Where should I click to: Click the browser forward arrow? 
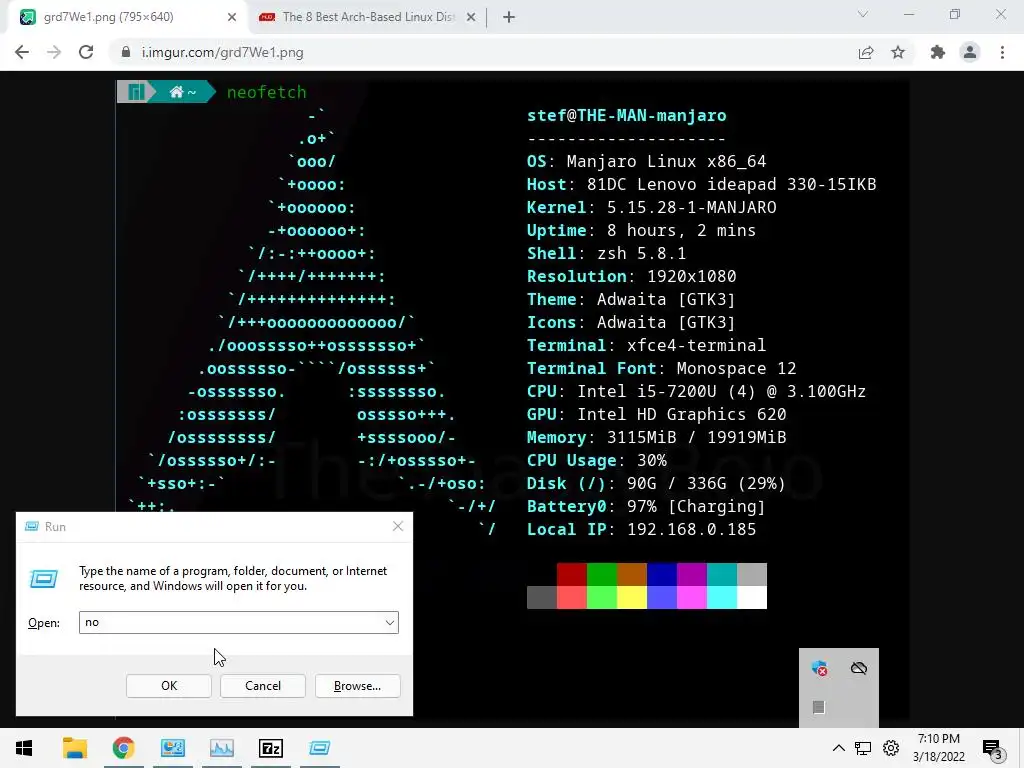point(54,52)
